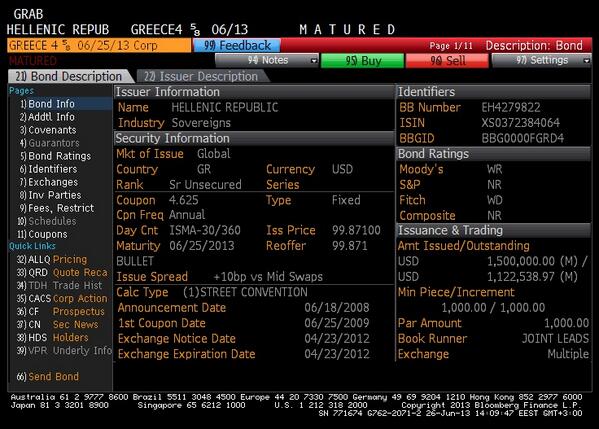Open the HDS Holders link

(52, 337)
